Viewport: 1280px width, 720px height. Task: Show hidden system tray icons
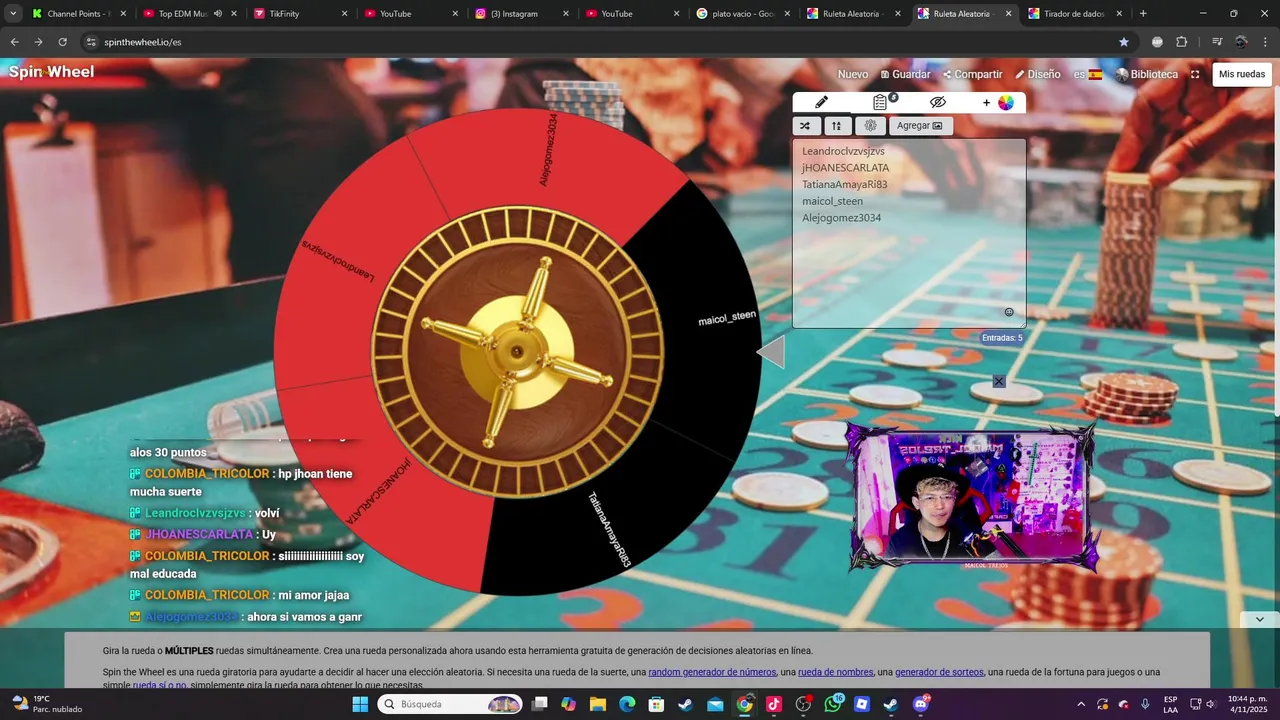tap(1081, 704)
